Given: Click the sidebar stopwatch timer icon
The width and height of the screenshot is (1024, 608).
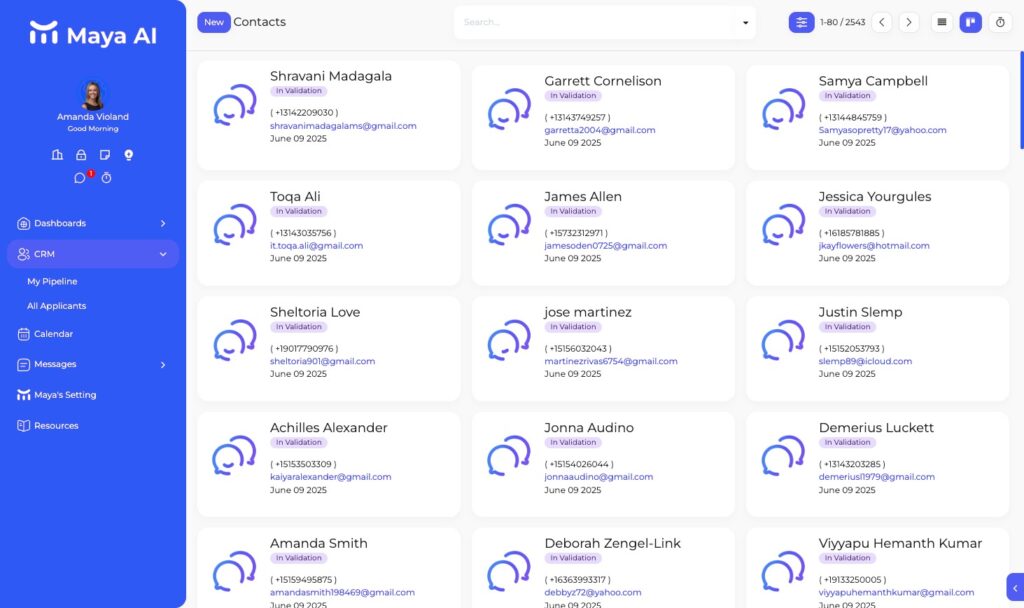Looking at the screenshot, I should (106, 178).
